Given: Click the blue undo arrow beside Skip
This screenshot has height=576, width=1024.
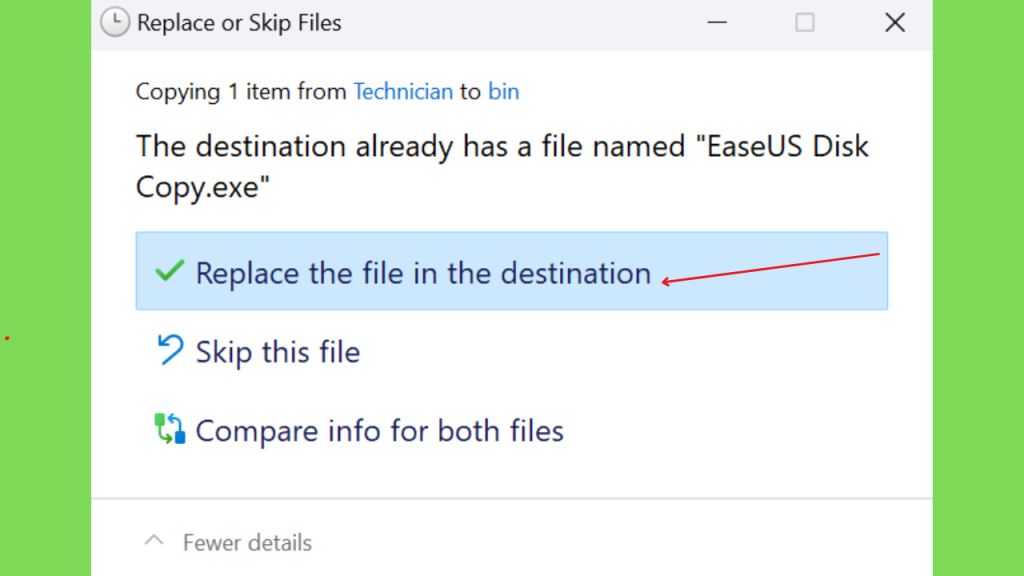Looking at the screenshot, I should pos(170,349).
